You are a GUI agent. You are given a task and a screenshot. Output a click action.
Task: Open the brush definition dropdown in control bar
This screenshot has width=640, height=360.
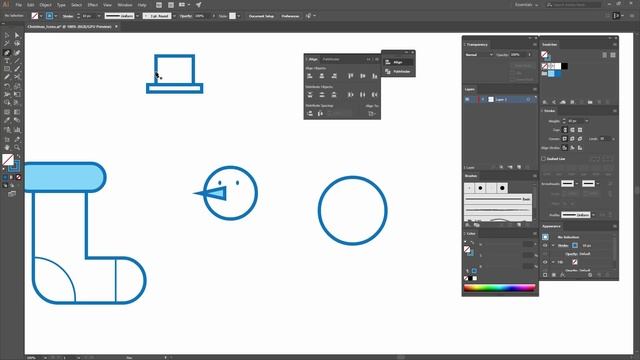174,16
